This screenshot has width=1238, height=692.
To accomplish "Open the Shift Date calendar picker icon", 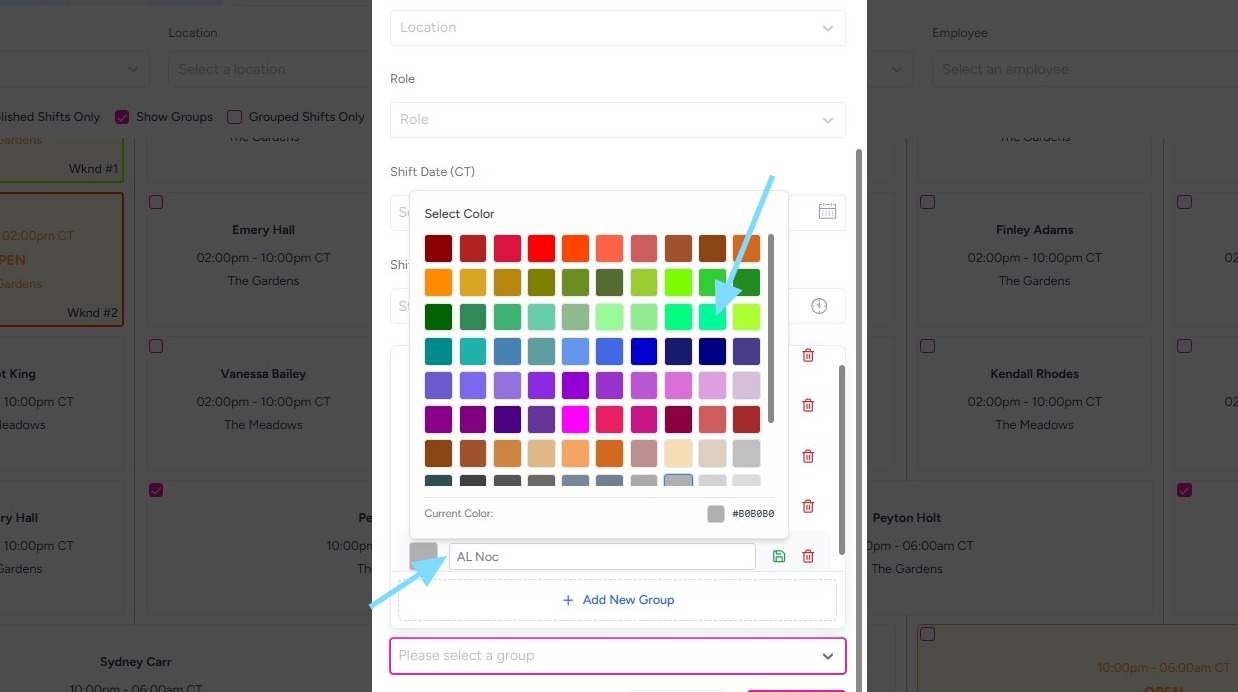I will pyautogui.click(x=827, y=211).
